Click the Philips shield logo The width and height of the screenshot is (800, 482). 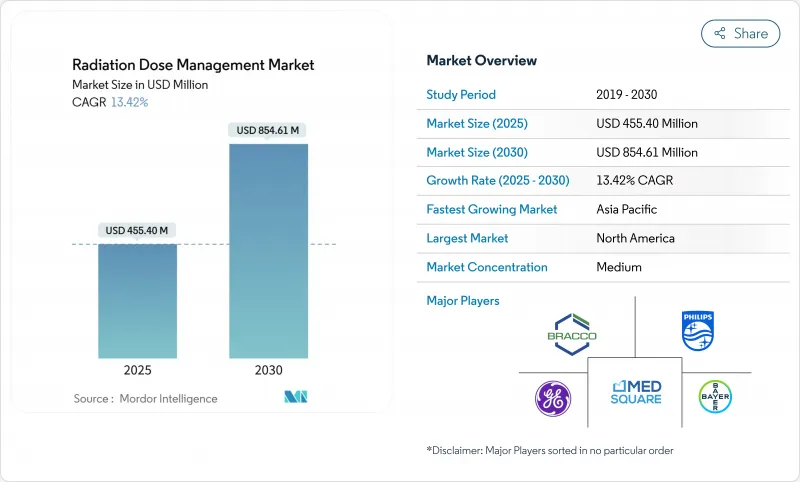pyautogui.click(x=697, y=329)
